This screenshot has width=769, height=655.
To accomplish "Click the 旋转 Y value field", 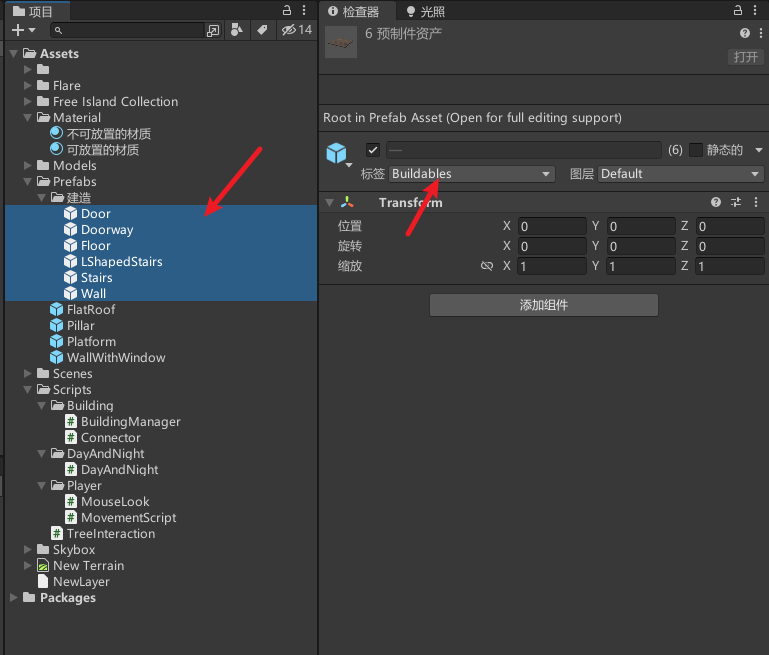I will [641, 246].
